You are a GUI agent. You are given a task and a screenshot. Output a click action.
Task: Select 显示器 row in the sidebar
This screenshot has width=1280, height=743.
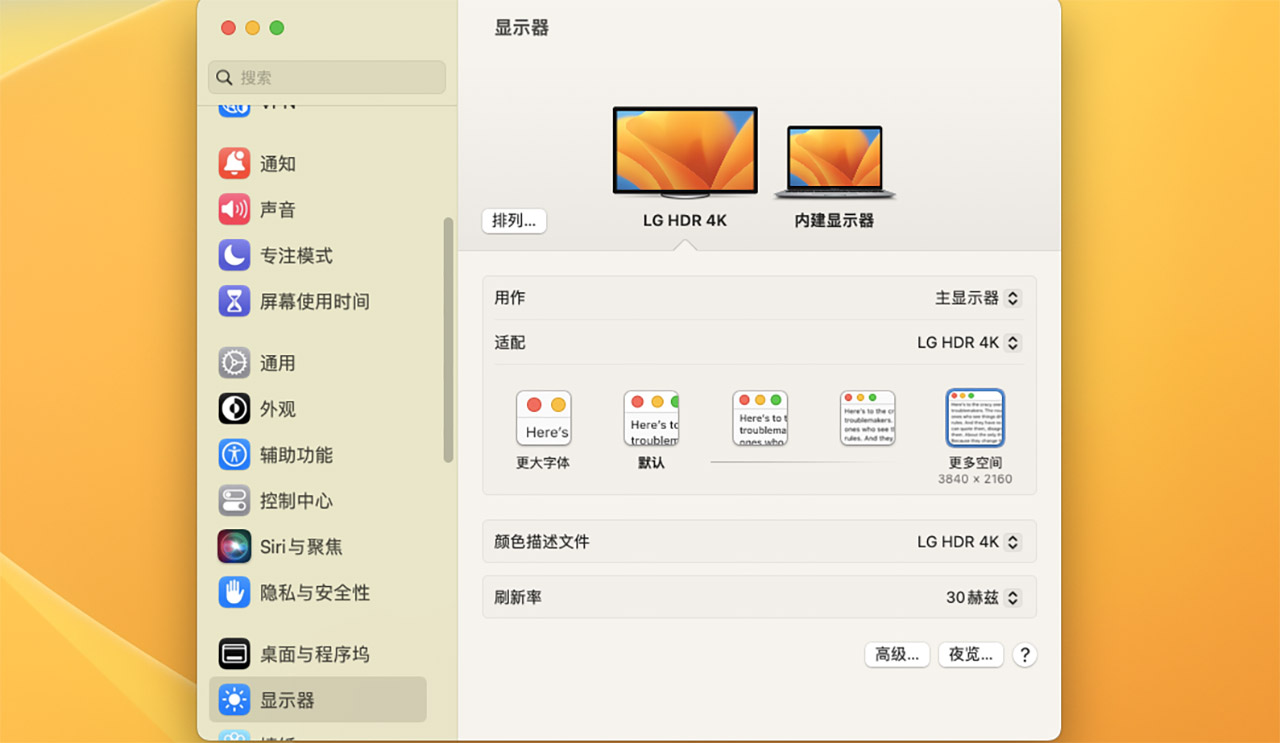(x=318, y=700)
